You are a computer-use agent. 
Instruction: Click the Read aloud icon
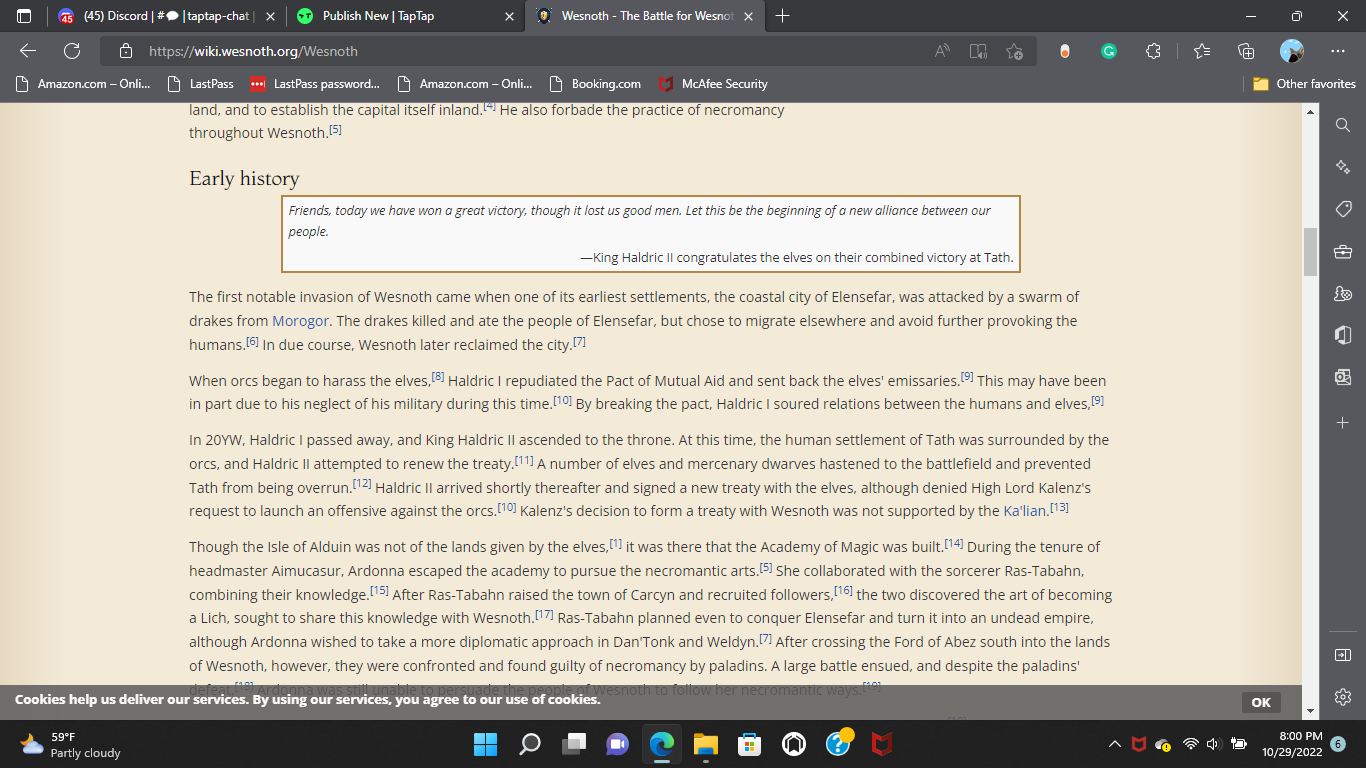[942, 51]
